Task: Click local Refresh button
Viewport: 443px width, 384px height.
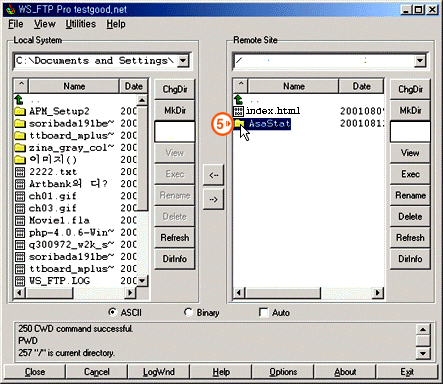Action: point(175,238)
